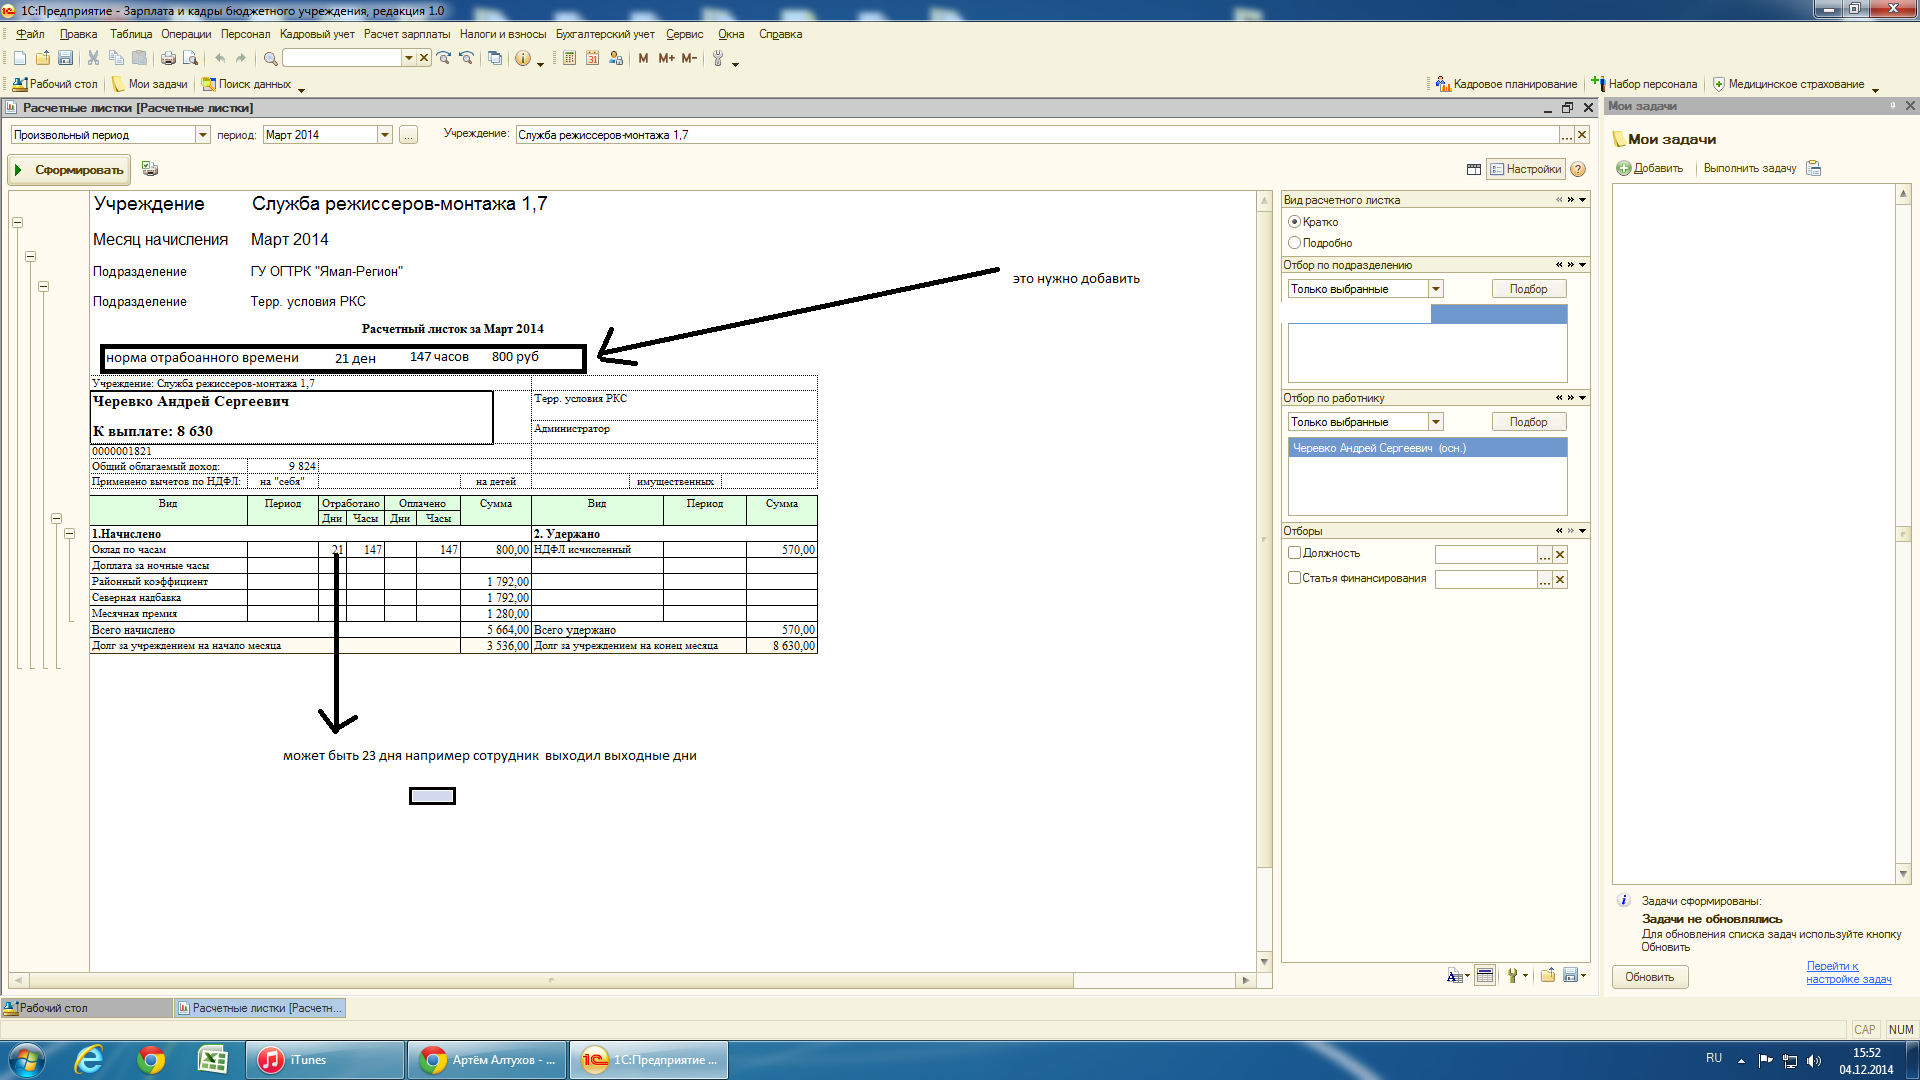Viewport: 1920px width, 1080px height.
Task: Open the worker filter Только выбранные dropdown
Action: 1436,422
